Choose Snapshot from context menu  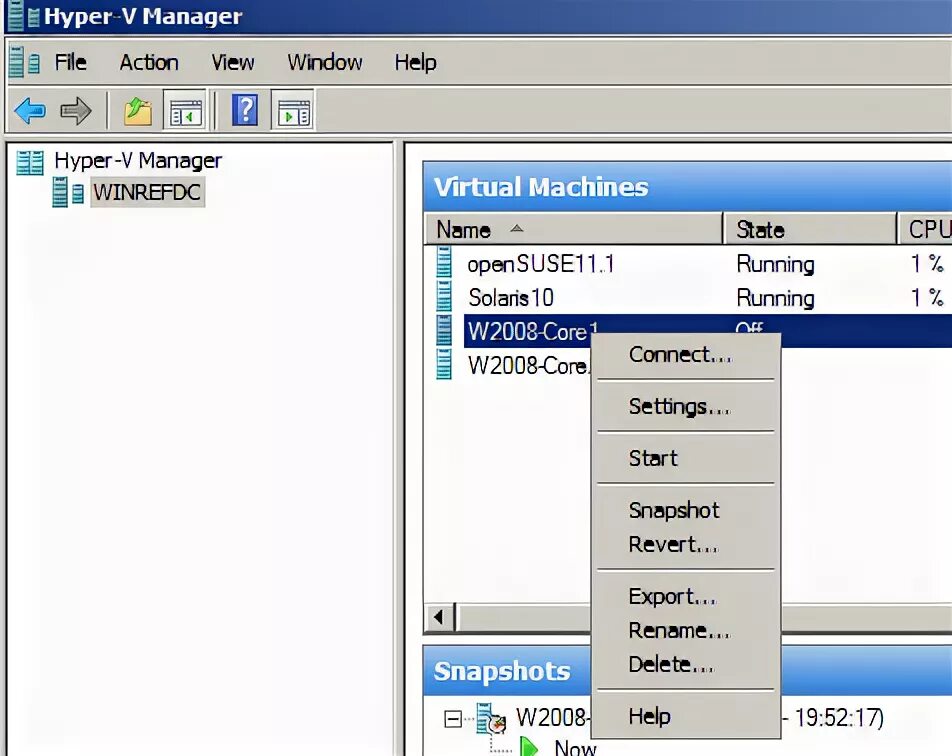[x=685, y=510]
